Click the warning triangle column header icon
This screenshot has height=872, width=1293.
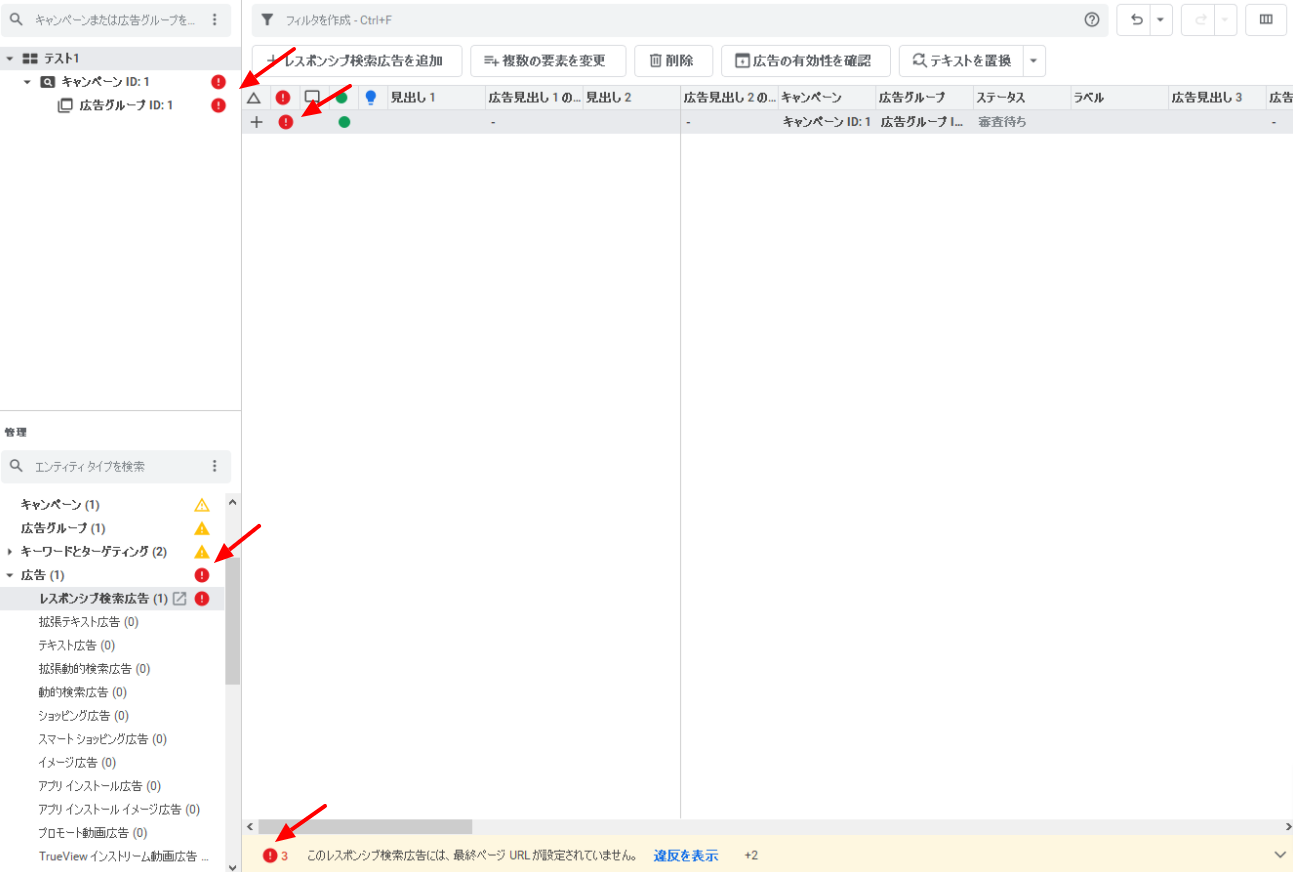point(254,98)
